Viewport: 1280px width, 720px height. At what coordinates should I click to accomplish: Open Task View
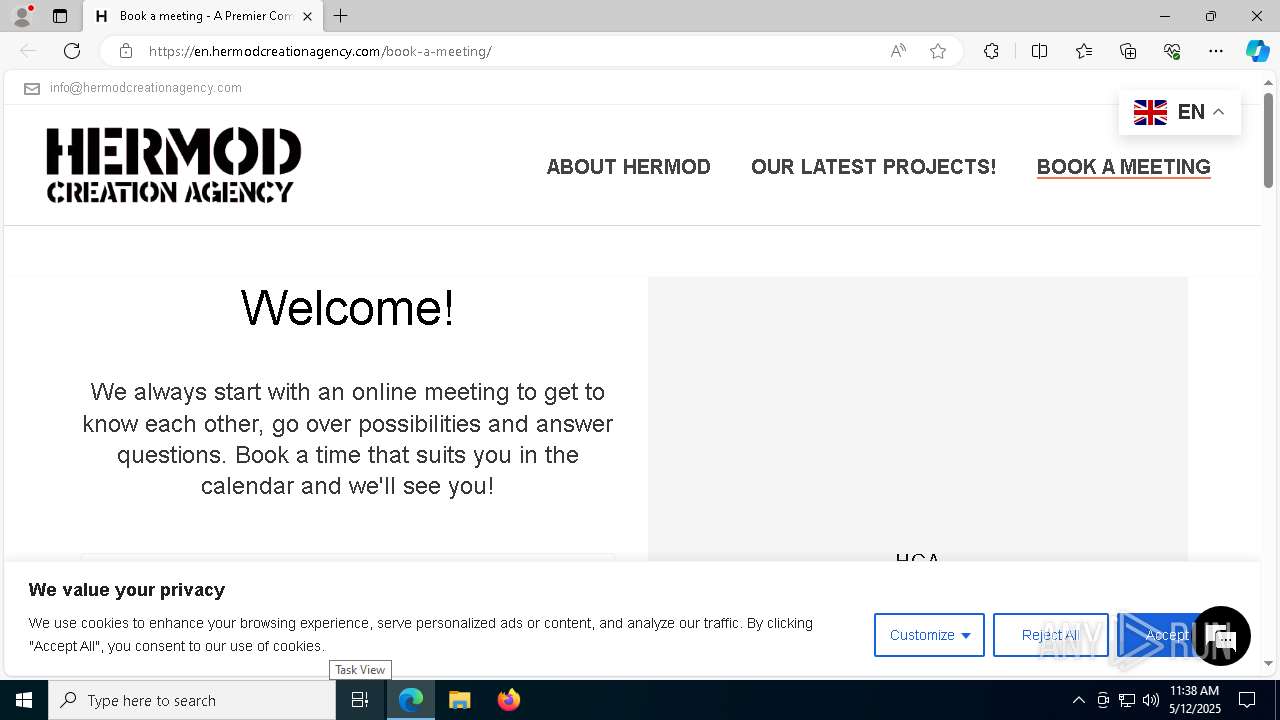coord(360,700)
